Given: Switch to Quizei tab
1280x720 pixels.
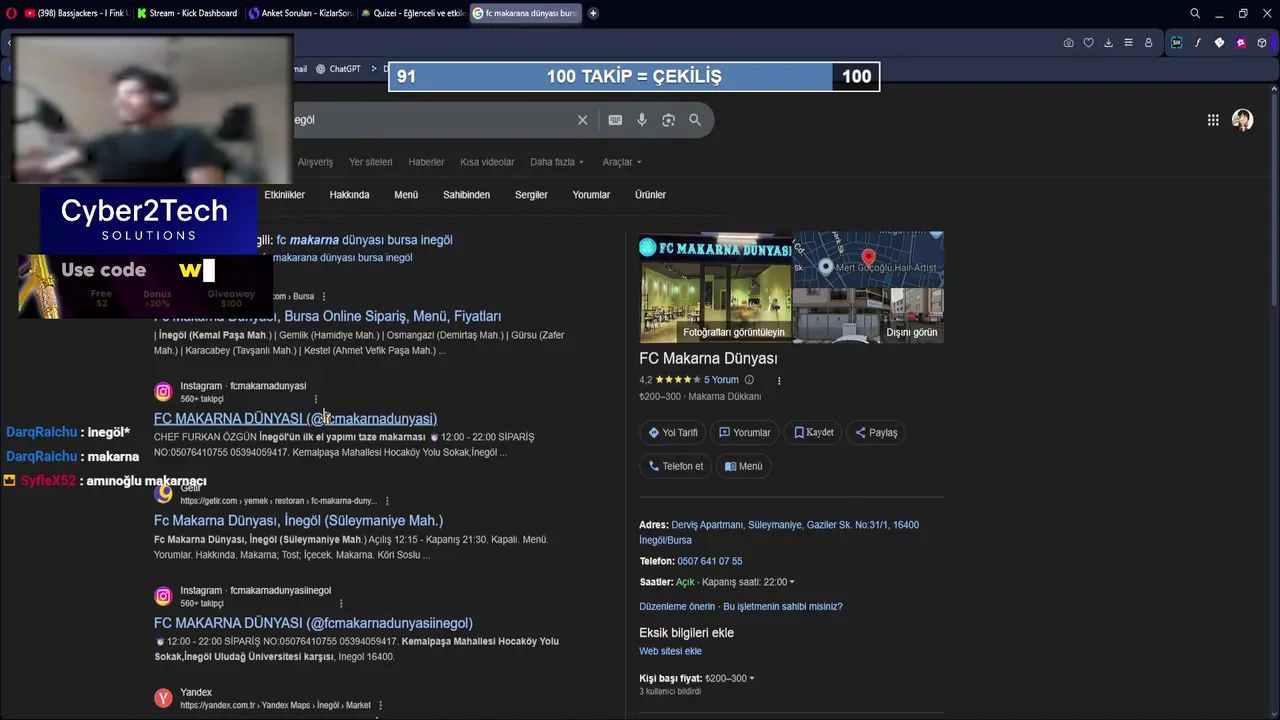Looking at the screenshot, I should (x=412, y=13).
